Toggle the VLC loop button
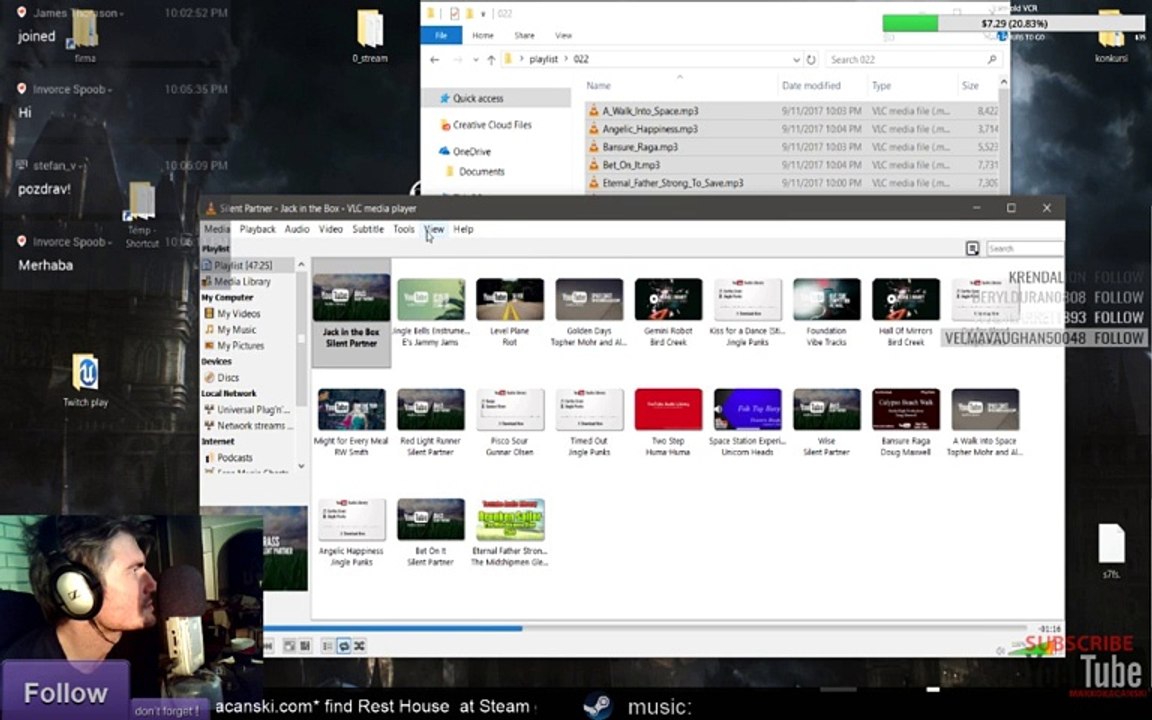 point(344,647)
